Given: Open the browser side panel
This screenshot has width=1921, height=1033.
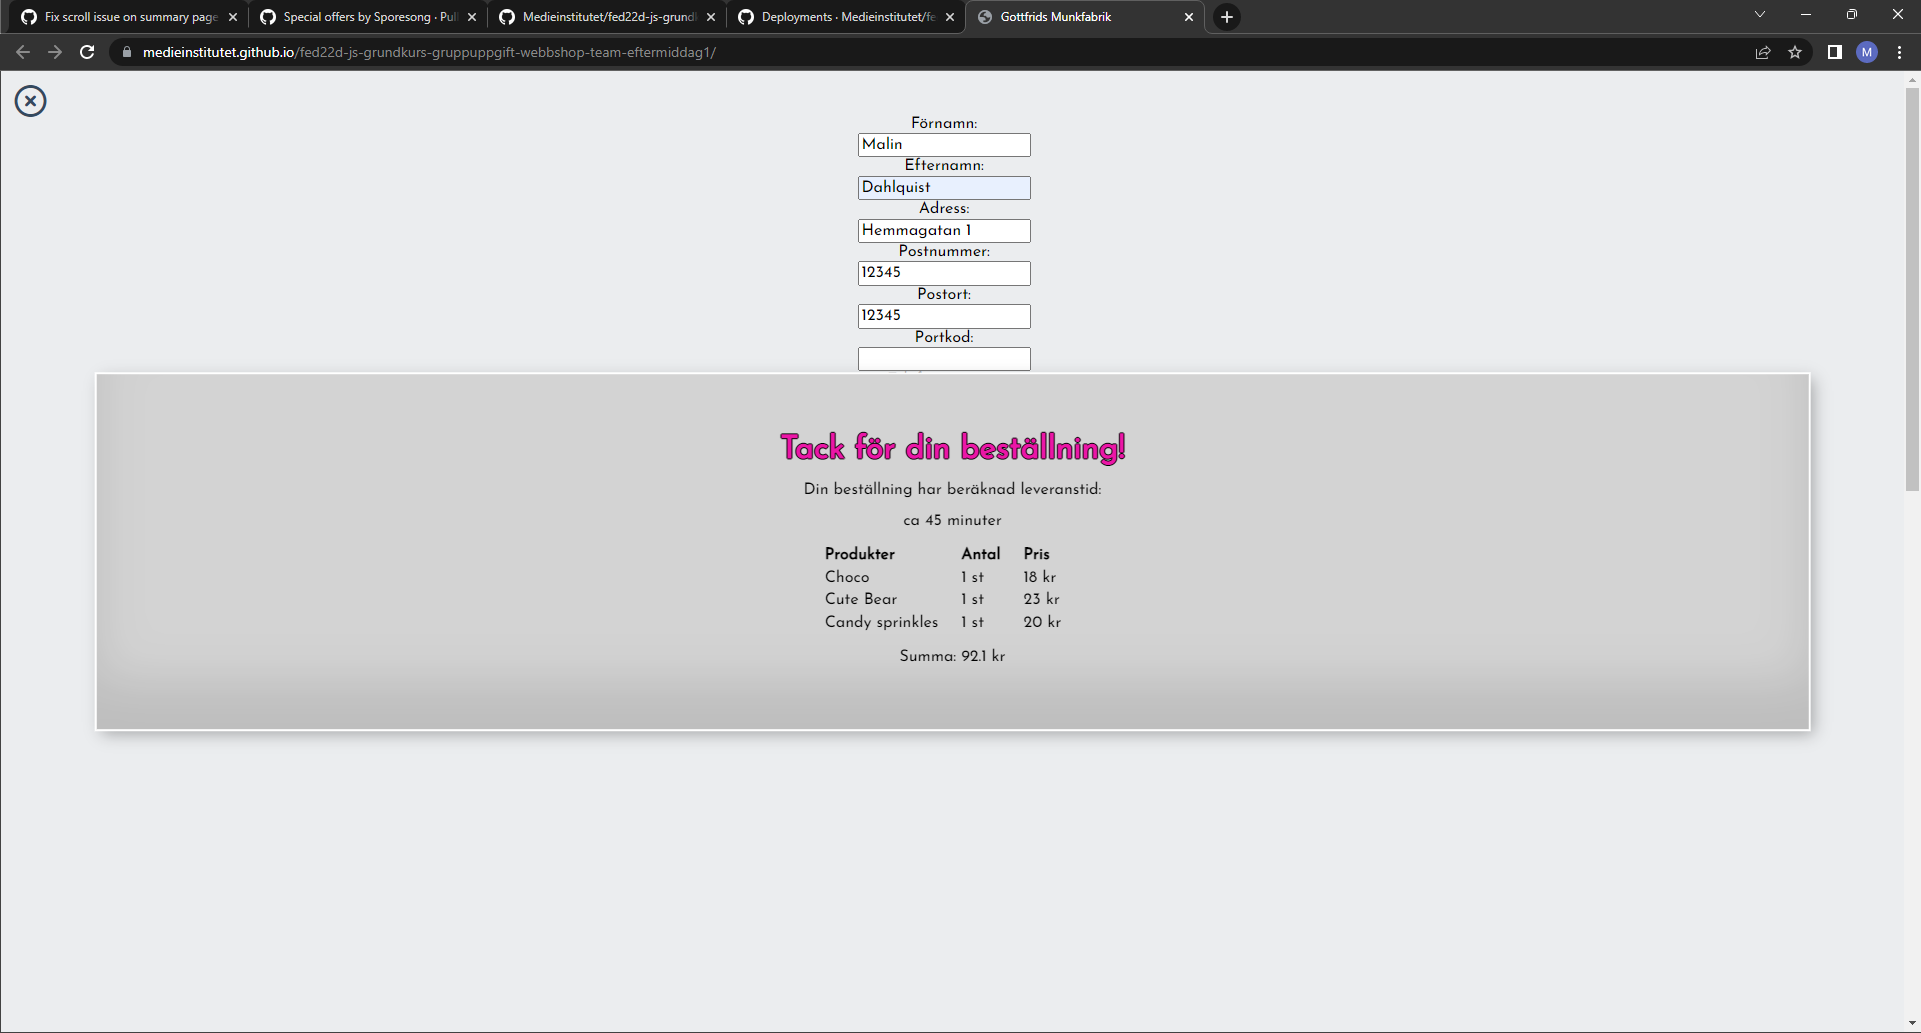Looking at the screenshot, I should (x=1835, y=52).
